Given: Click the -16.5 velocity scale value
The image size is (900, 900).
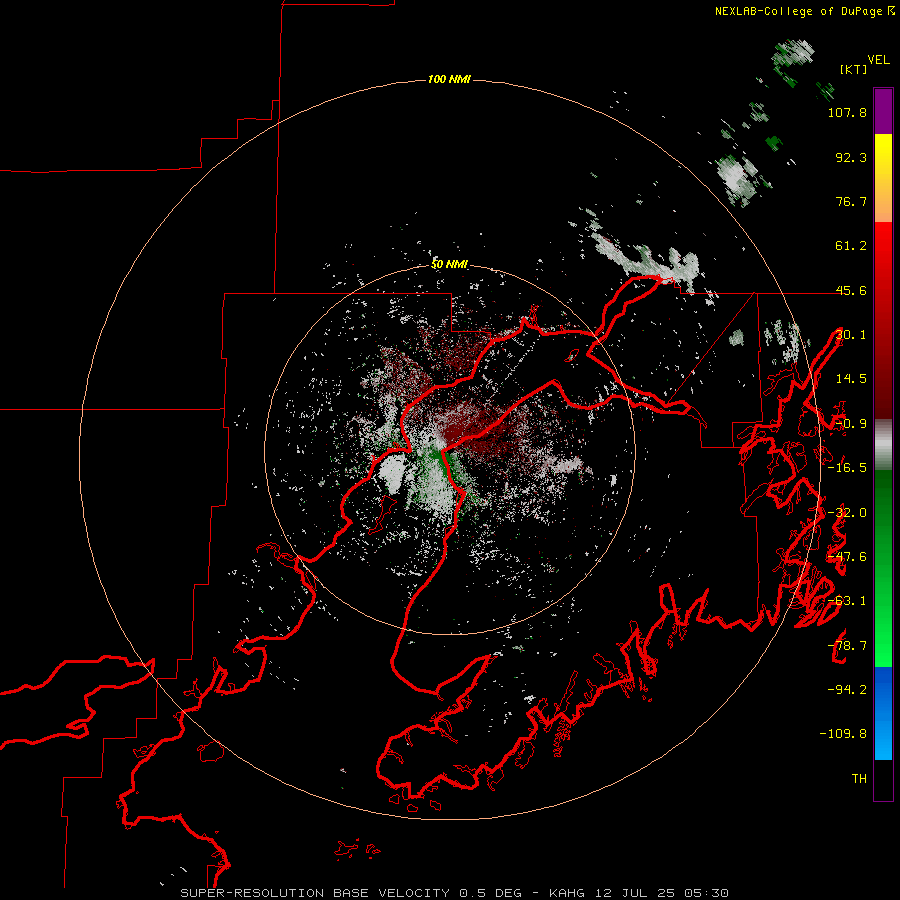Looking at the screenshot, I should [x=847, y=468].
